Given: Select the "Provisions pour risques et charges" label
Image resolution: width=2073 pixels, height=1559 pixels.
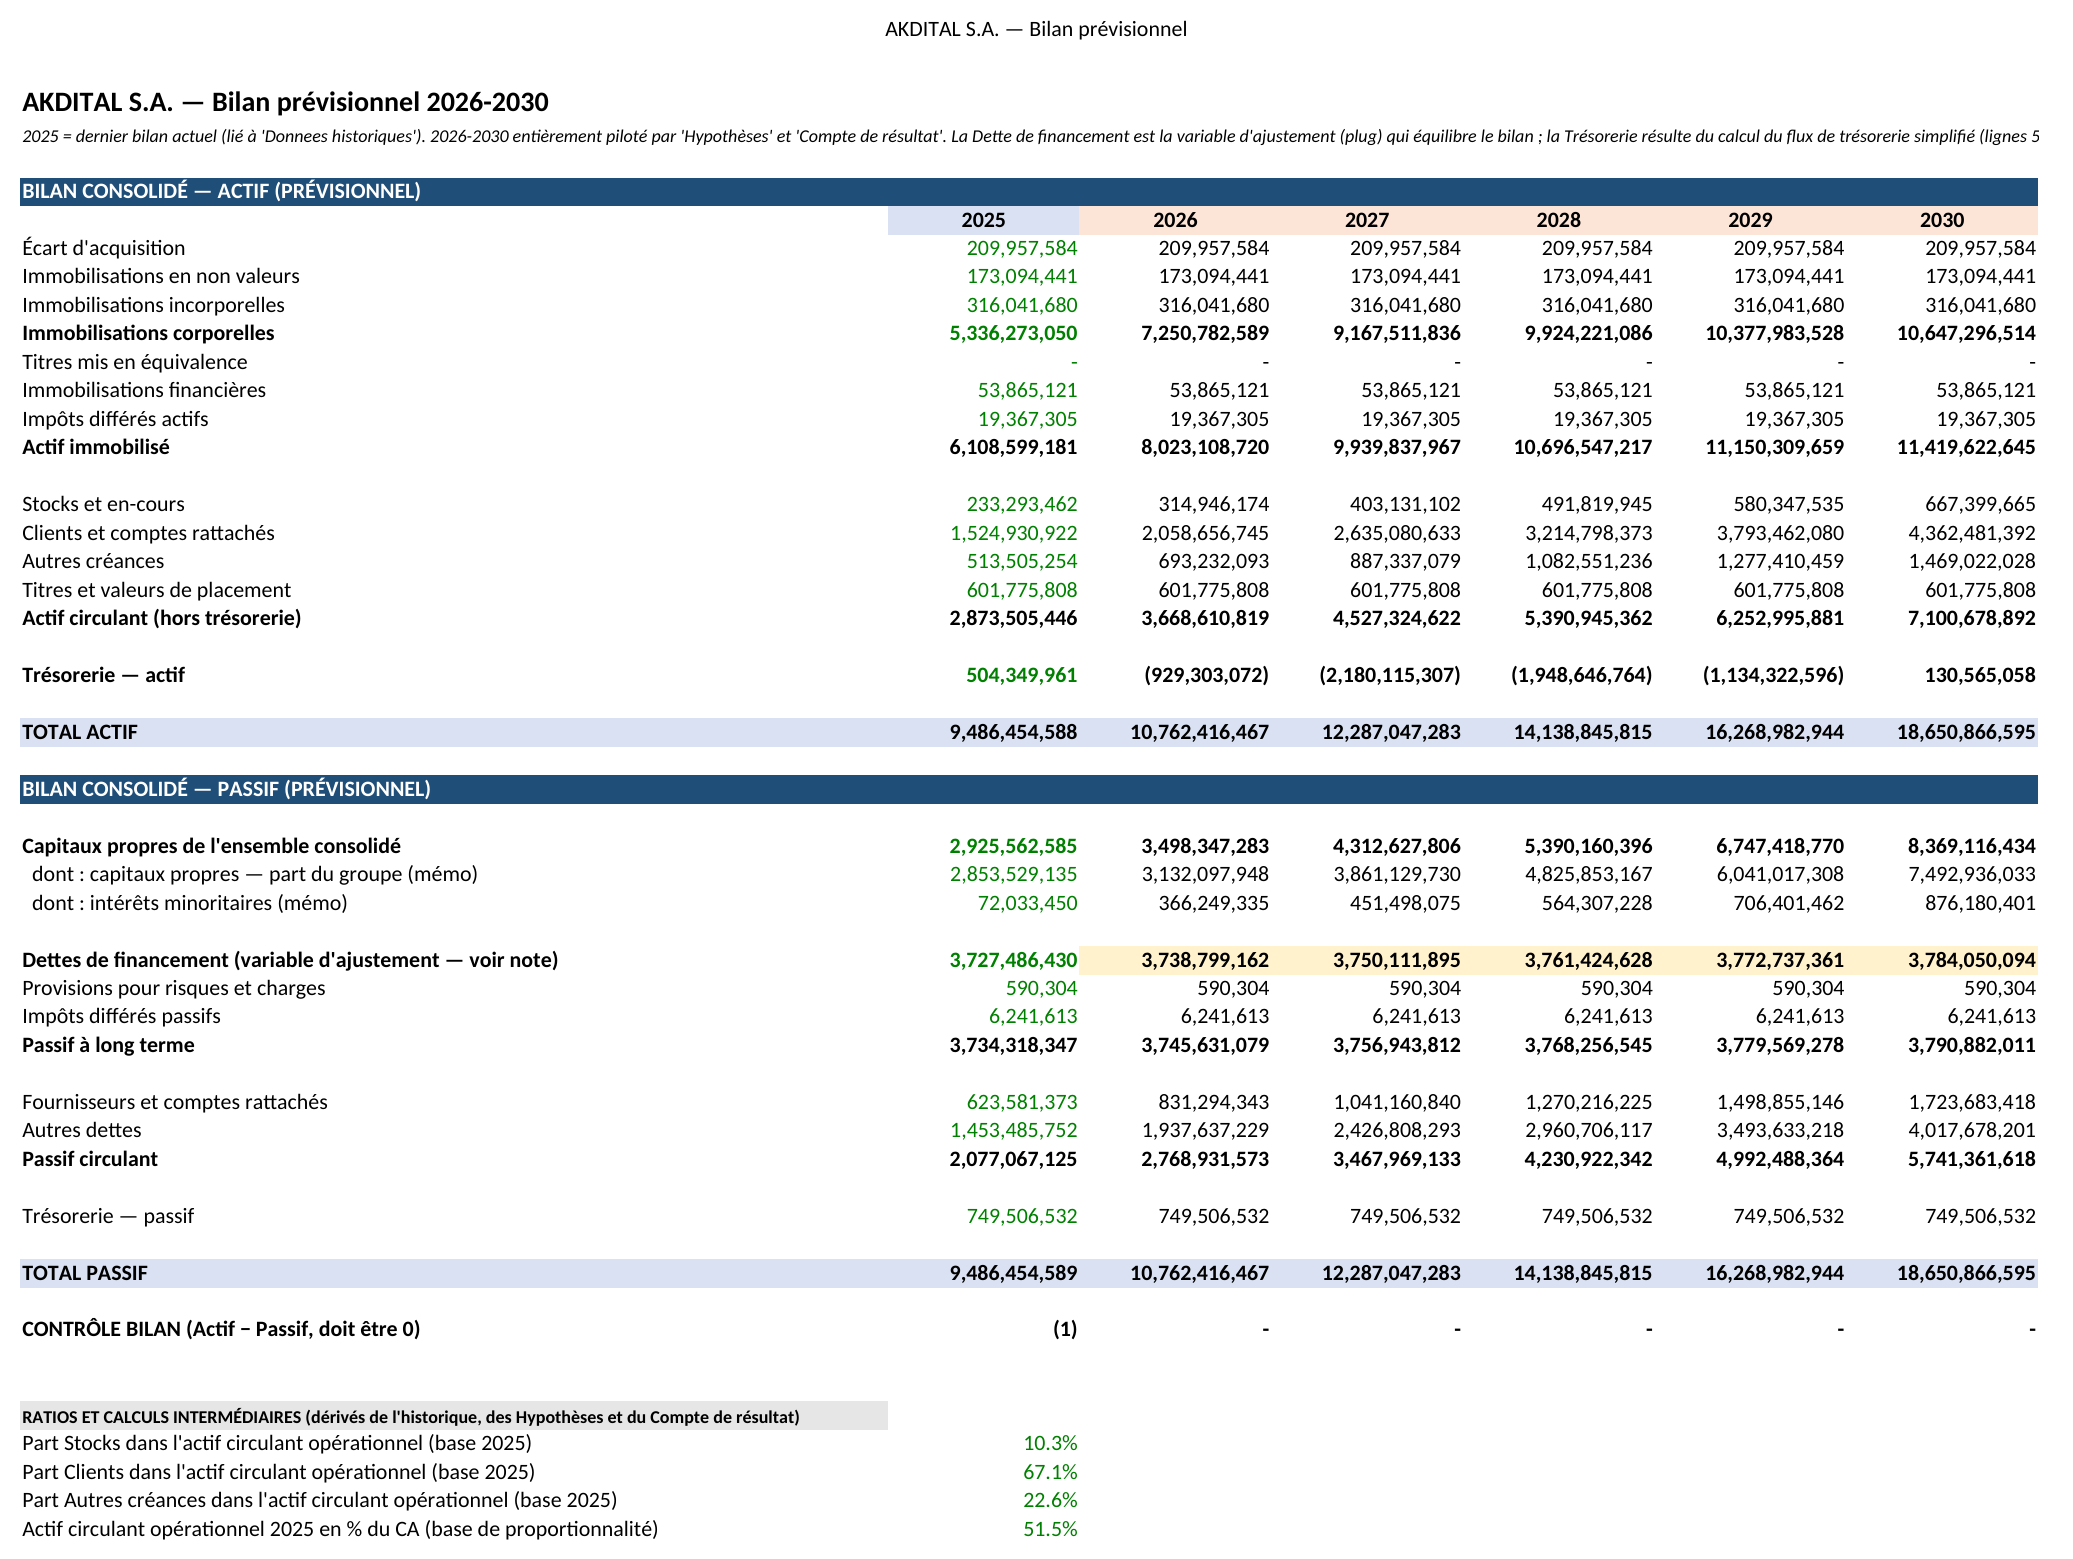Looking at the screenshot, I should pos(174,988).
